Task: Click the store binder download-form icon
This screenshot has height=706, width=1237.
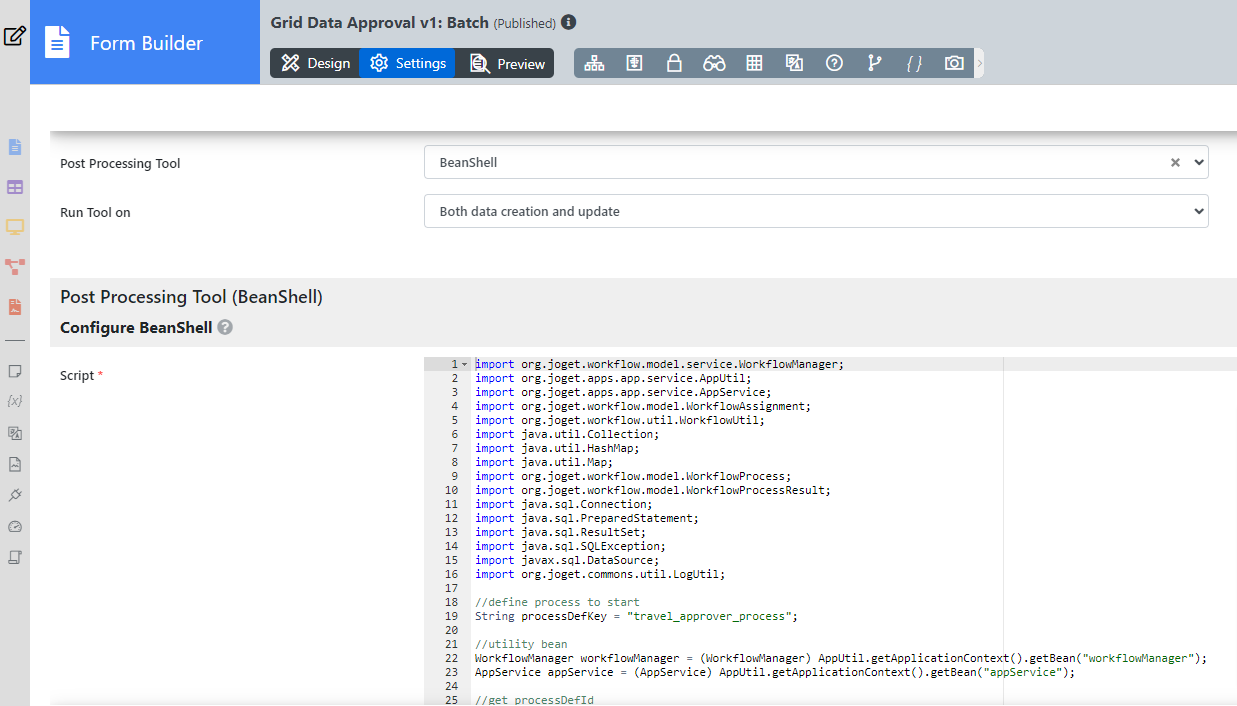Action: click(x=634, y=63)
